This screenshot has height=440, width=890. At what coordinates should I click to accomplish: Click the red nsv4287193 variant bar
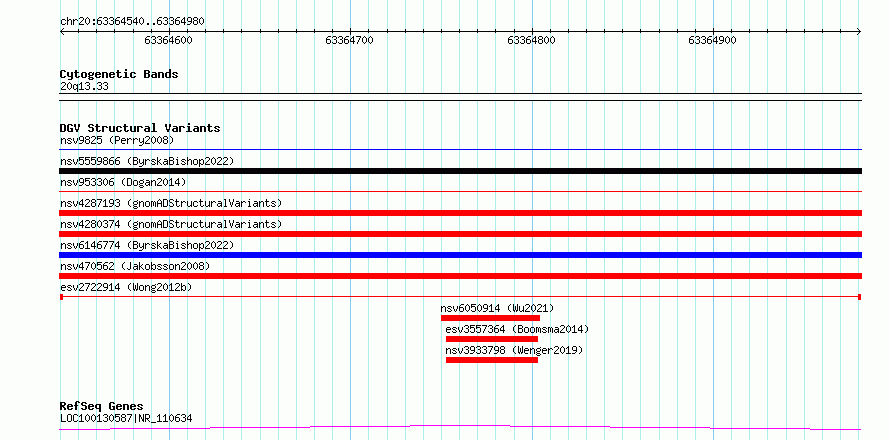pyautogui.click(x=460, y=213)
